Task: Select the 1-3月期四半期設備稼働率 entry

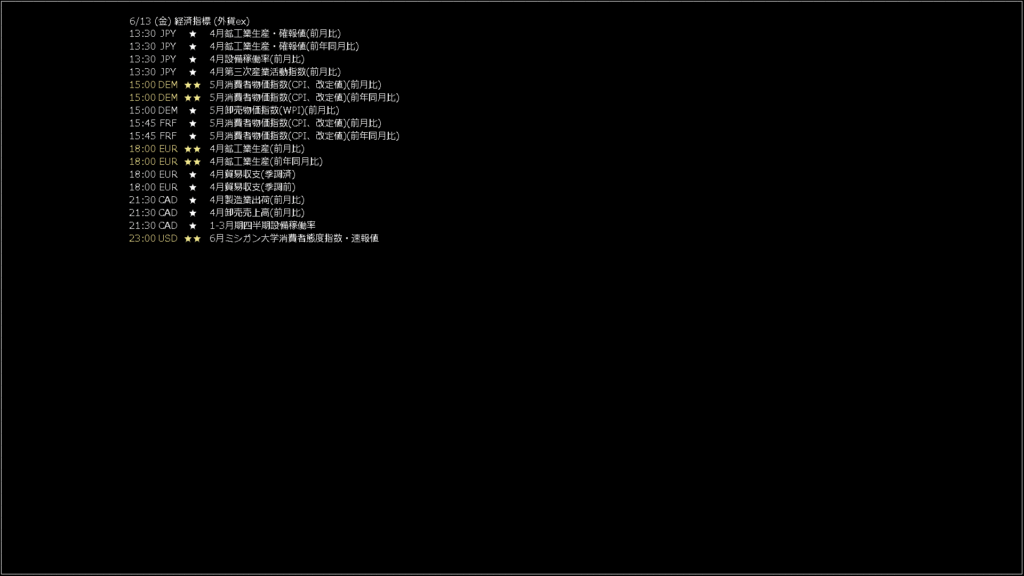Action: click(x=263, y=226)
